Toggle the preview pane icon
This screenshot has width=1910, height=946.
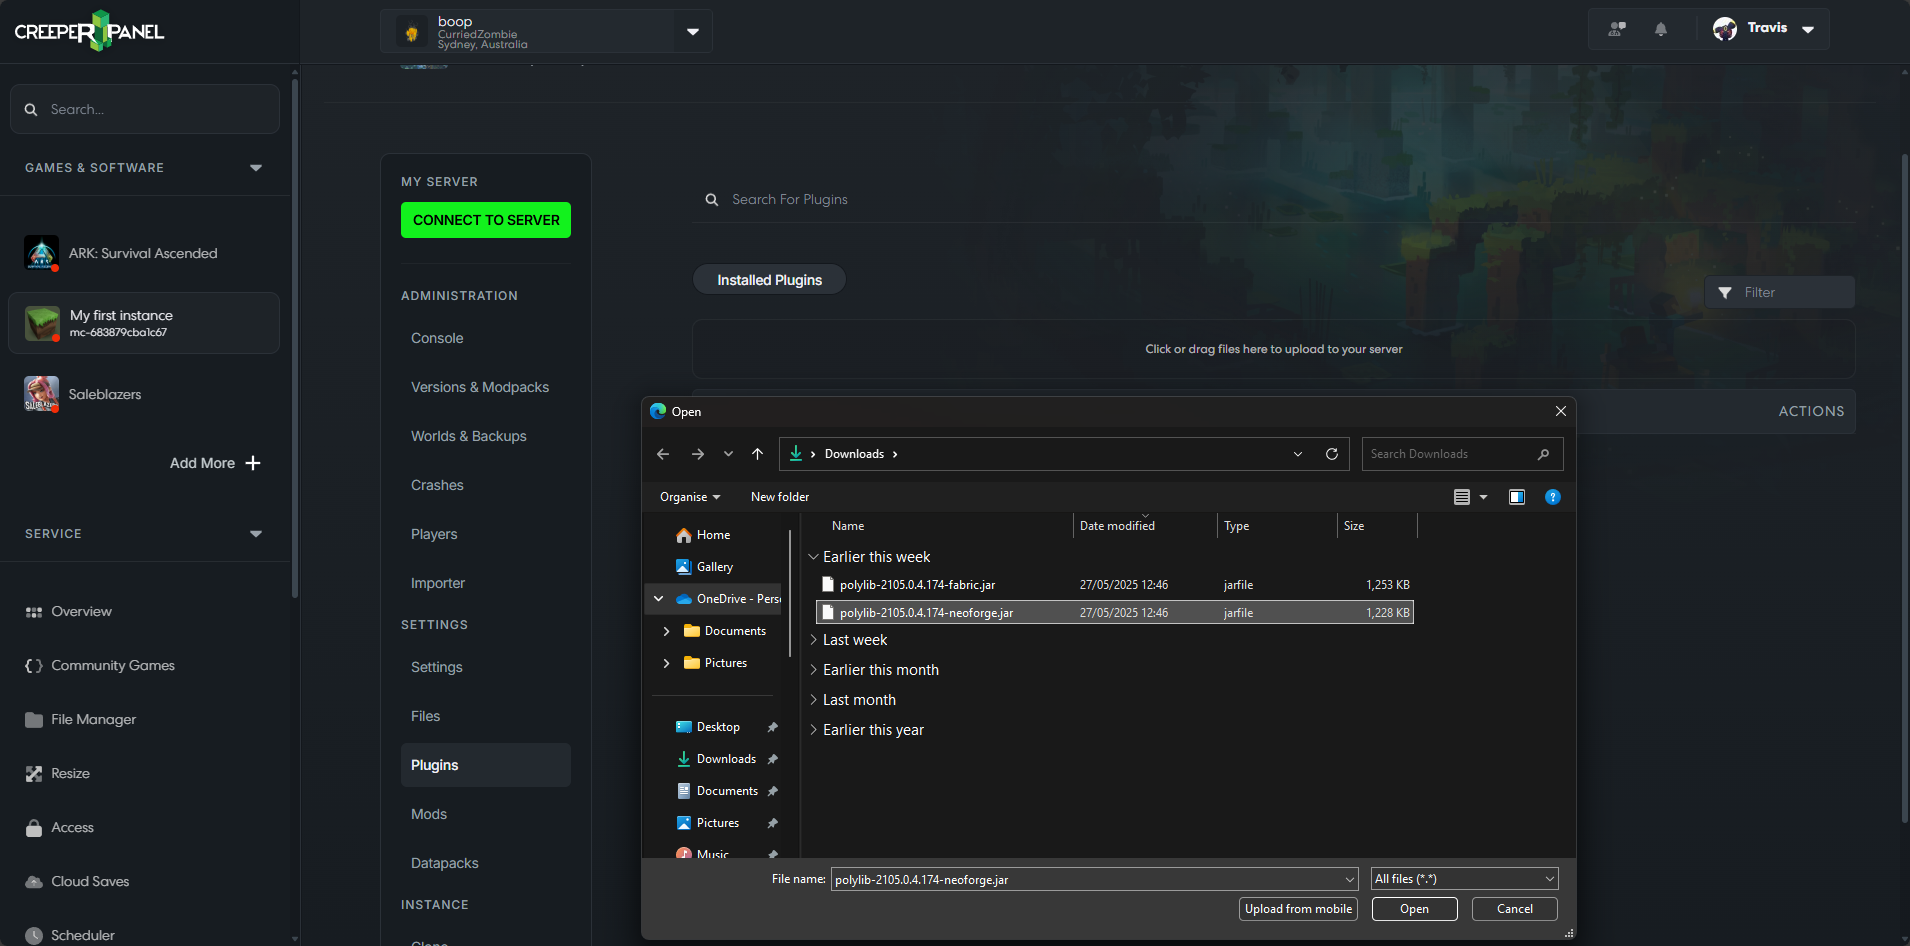[x=1517, y=497]
